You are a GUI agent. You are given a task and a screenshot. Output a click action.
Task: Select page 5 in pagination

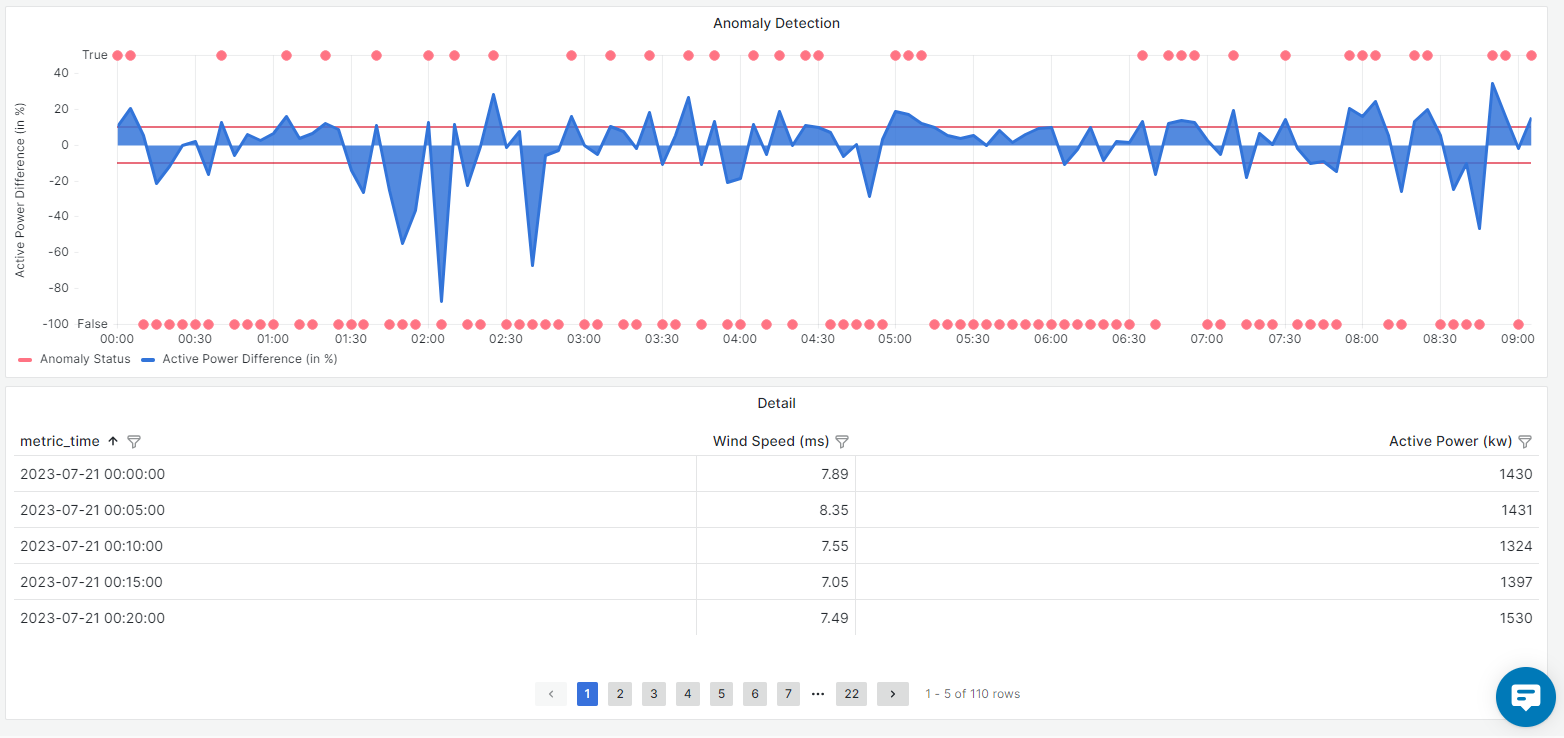point(721,694)
